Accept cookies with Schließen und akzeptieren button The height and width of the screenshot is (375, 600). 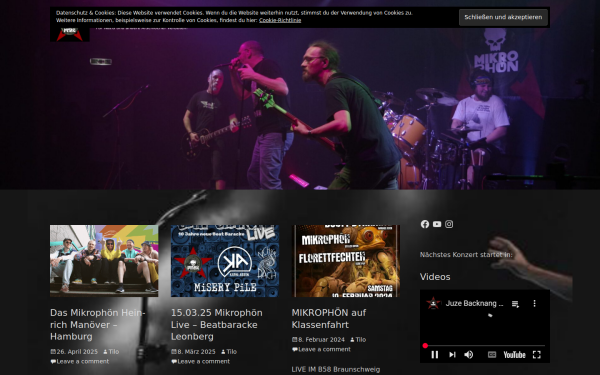point(503,17)
